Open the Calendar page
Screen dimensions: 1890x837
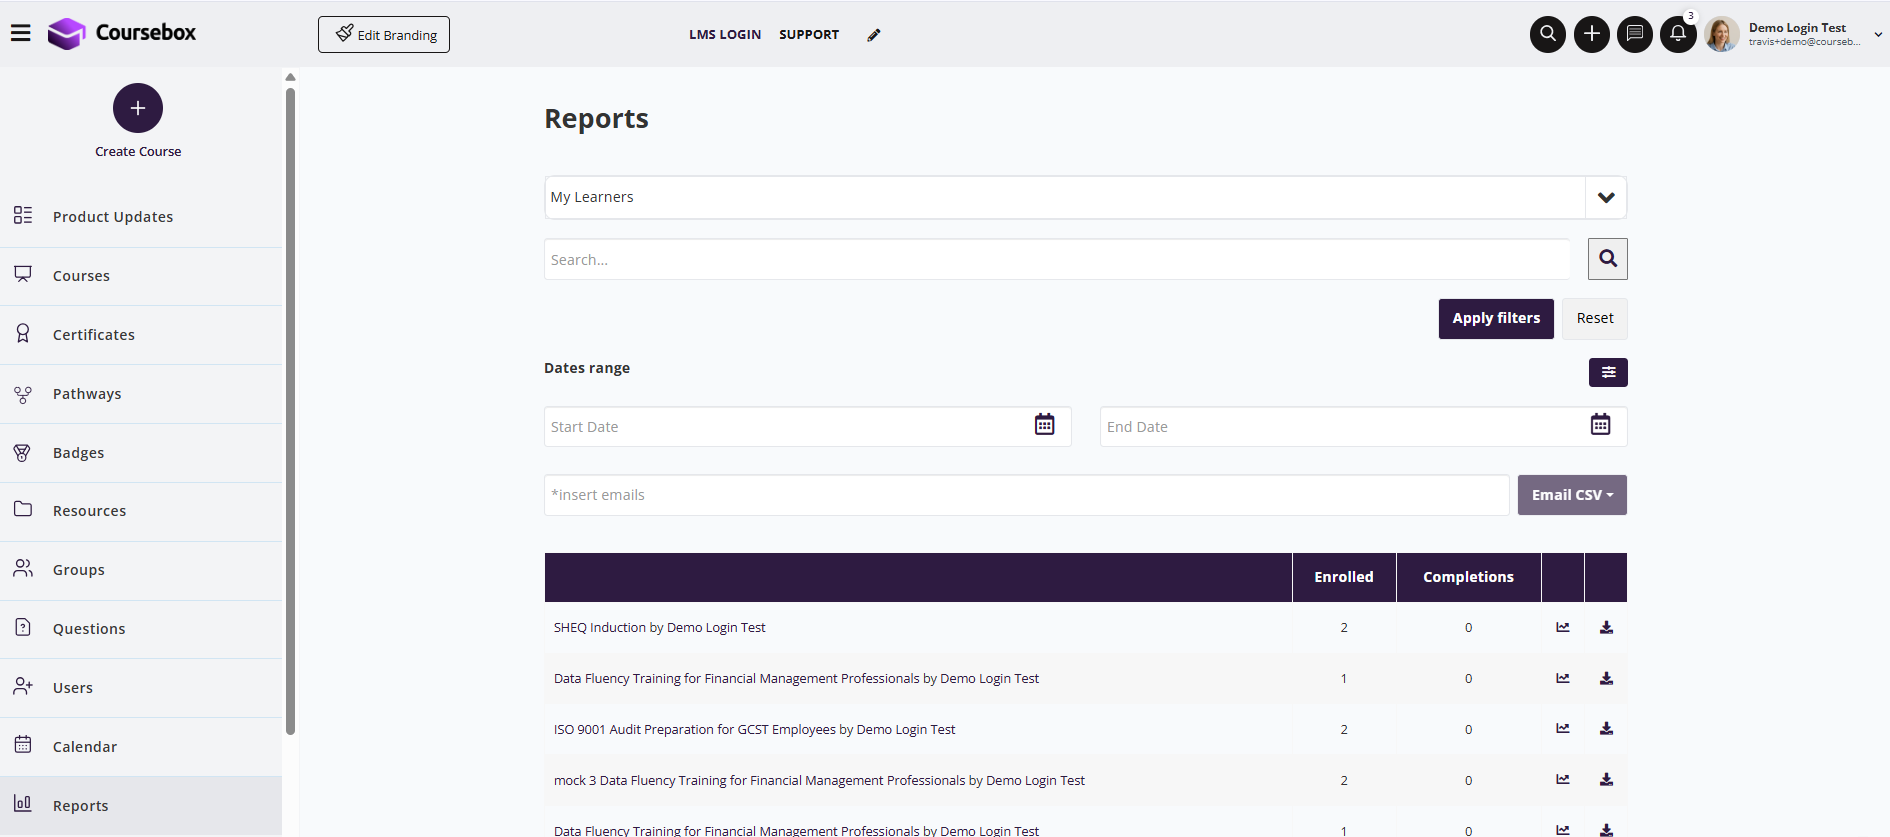click(x=141, y=747)
